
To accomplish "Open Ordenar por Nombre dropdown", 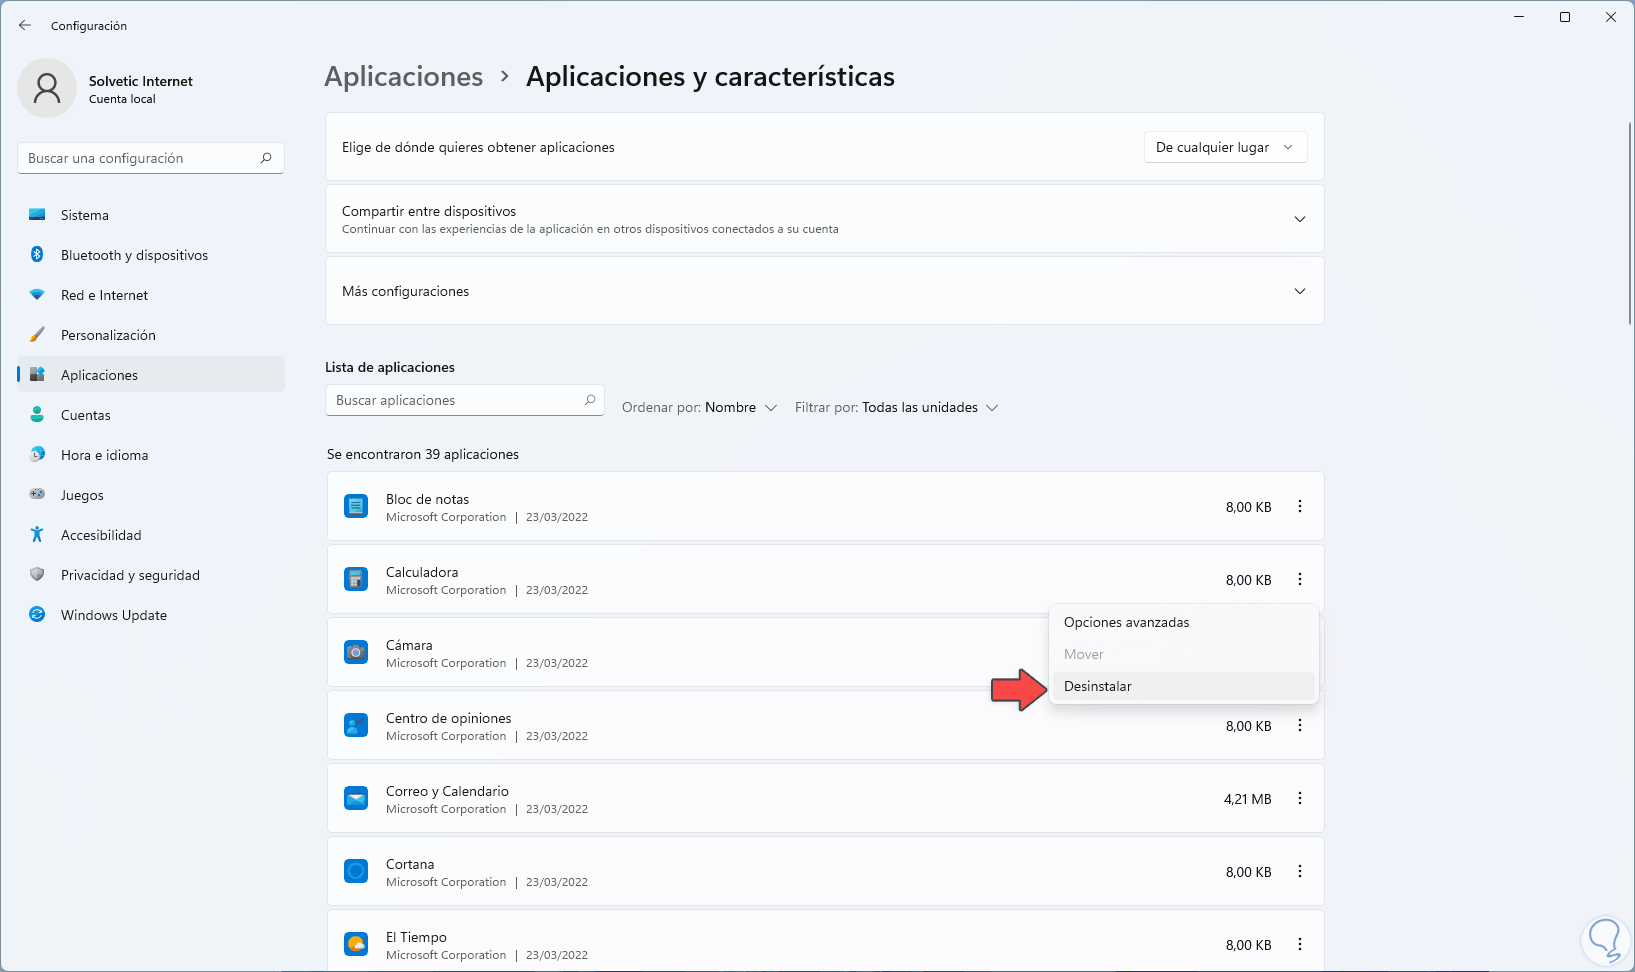I will 699,408.
